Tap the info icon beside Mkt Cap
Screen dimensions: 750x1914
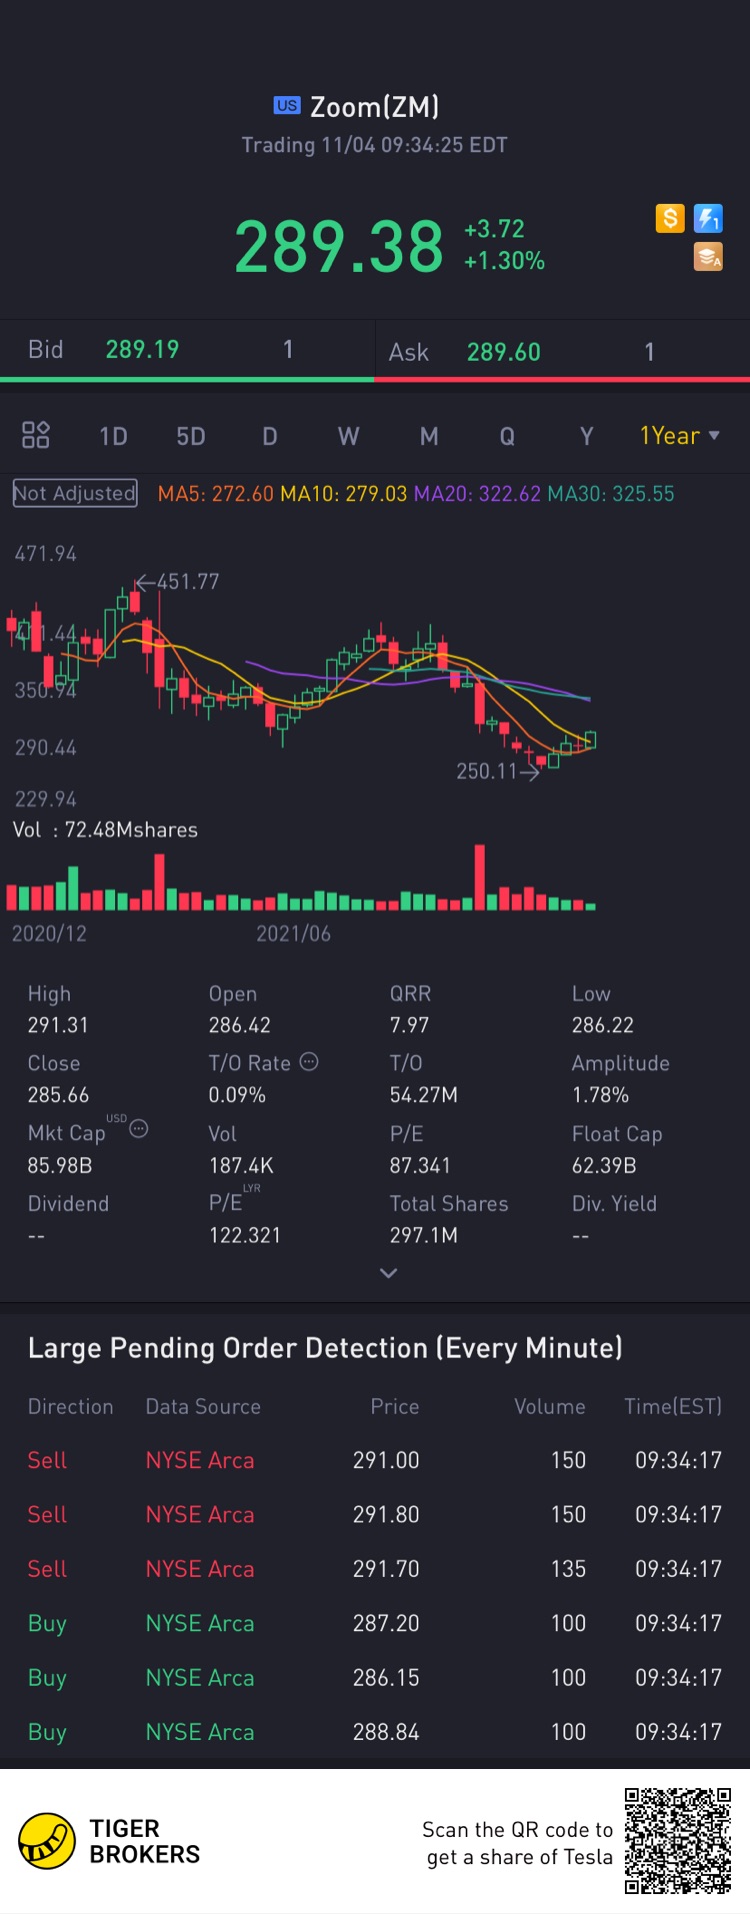click(x=139, y=1130)
